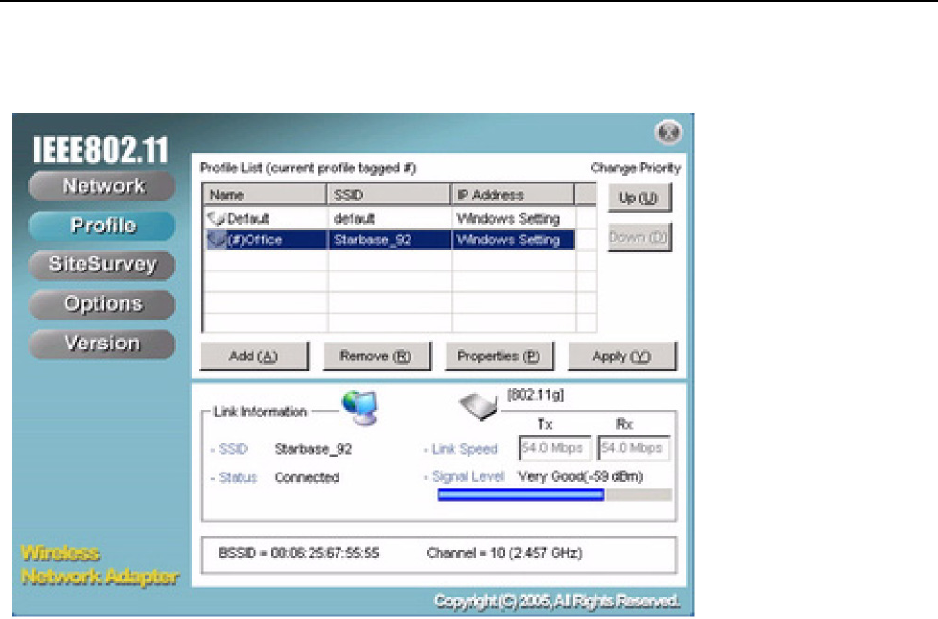Viewport: 938px width, 619px height.
Task: Click Office row's 'Windows Setting' cell
Action: click(x=508, y=240)
